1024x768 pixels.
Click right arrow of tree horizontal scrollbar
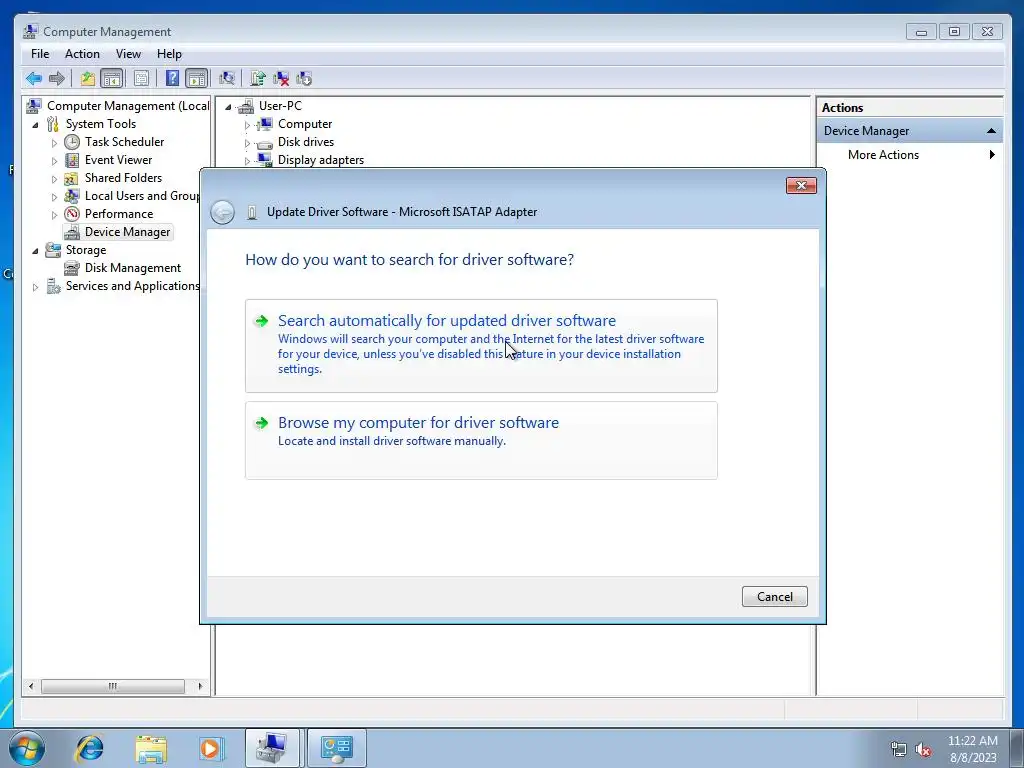click(x=200, y=686)
